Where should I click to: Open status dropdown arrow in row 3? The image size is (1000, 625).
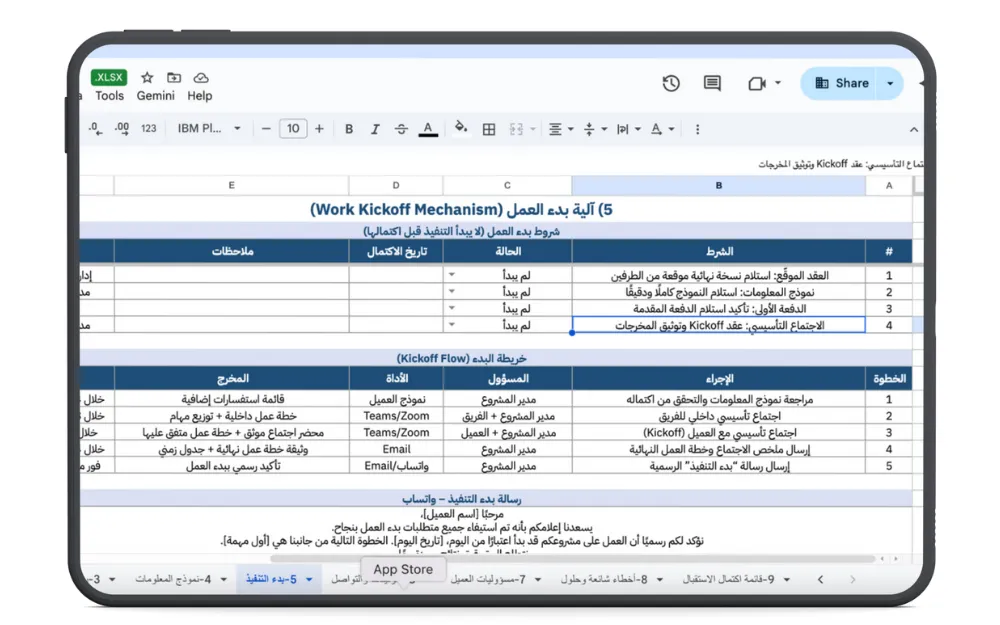[452, 308]
